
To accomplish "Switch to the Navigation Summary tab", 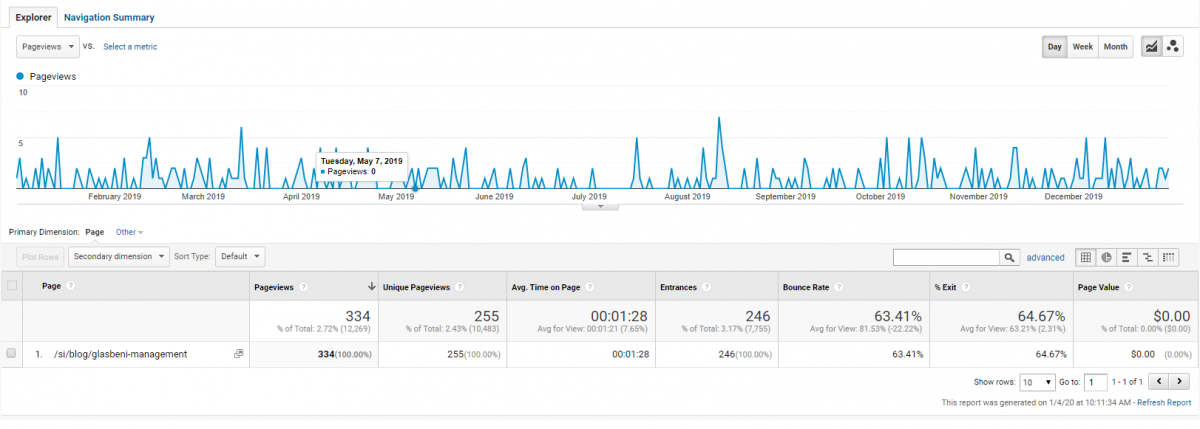I will [x=109, y=18].
